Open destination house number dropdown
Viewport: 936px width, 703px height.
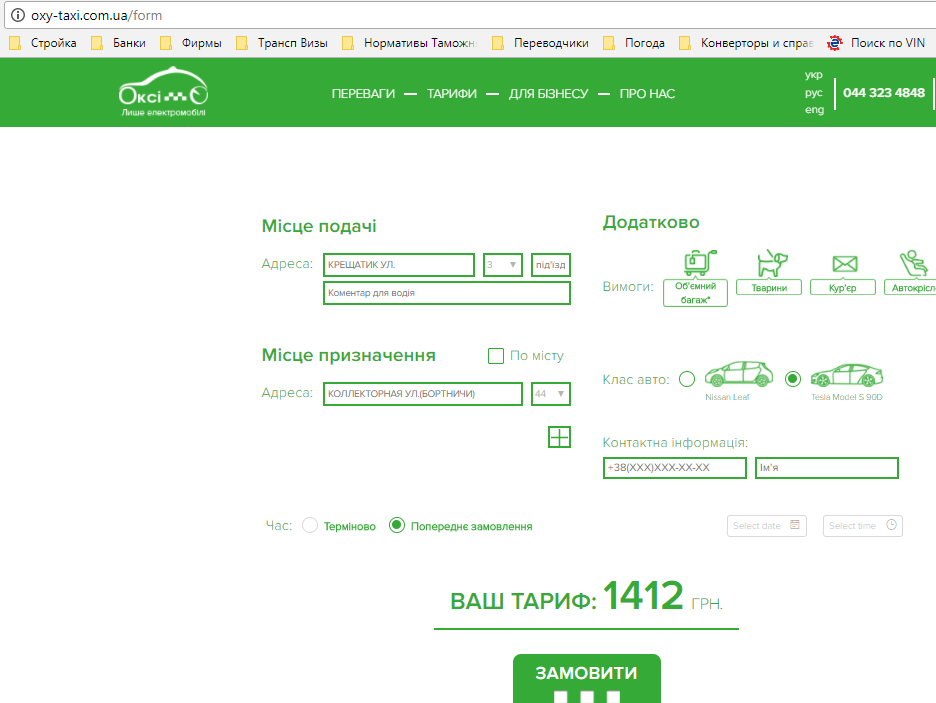pos(552,394)
